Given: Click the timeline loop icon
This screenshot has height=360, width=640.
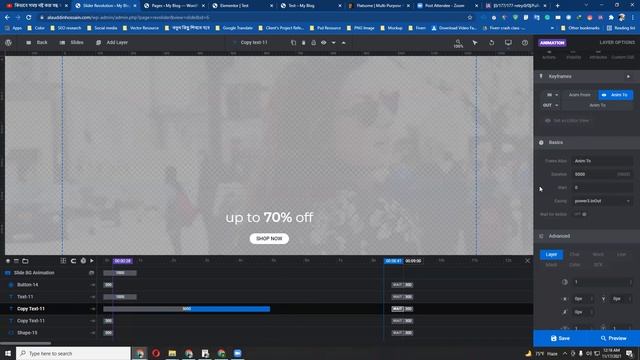Looking at the screenshot, I should (x=73, y=261).
